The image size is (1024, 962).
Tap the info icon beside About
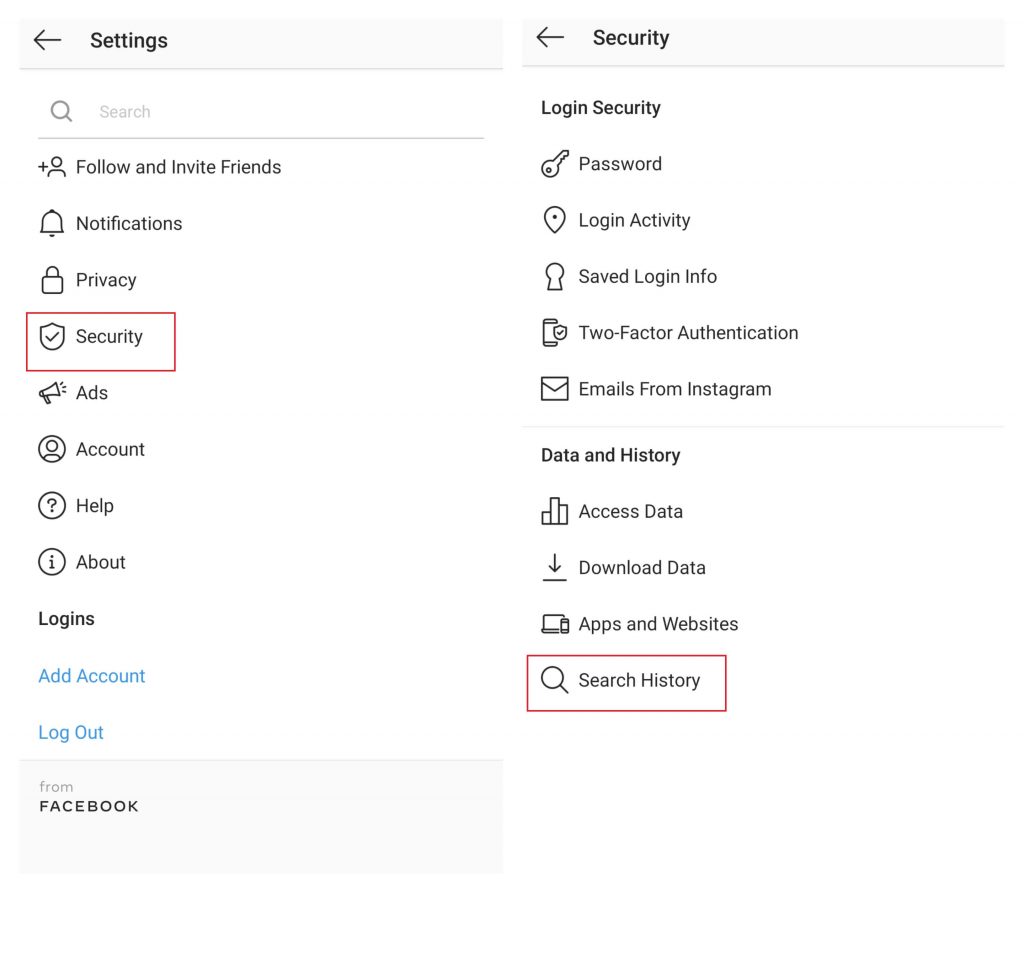click(x=52, y=562)
